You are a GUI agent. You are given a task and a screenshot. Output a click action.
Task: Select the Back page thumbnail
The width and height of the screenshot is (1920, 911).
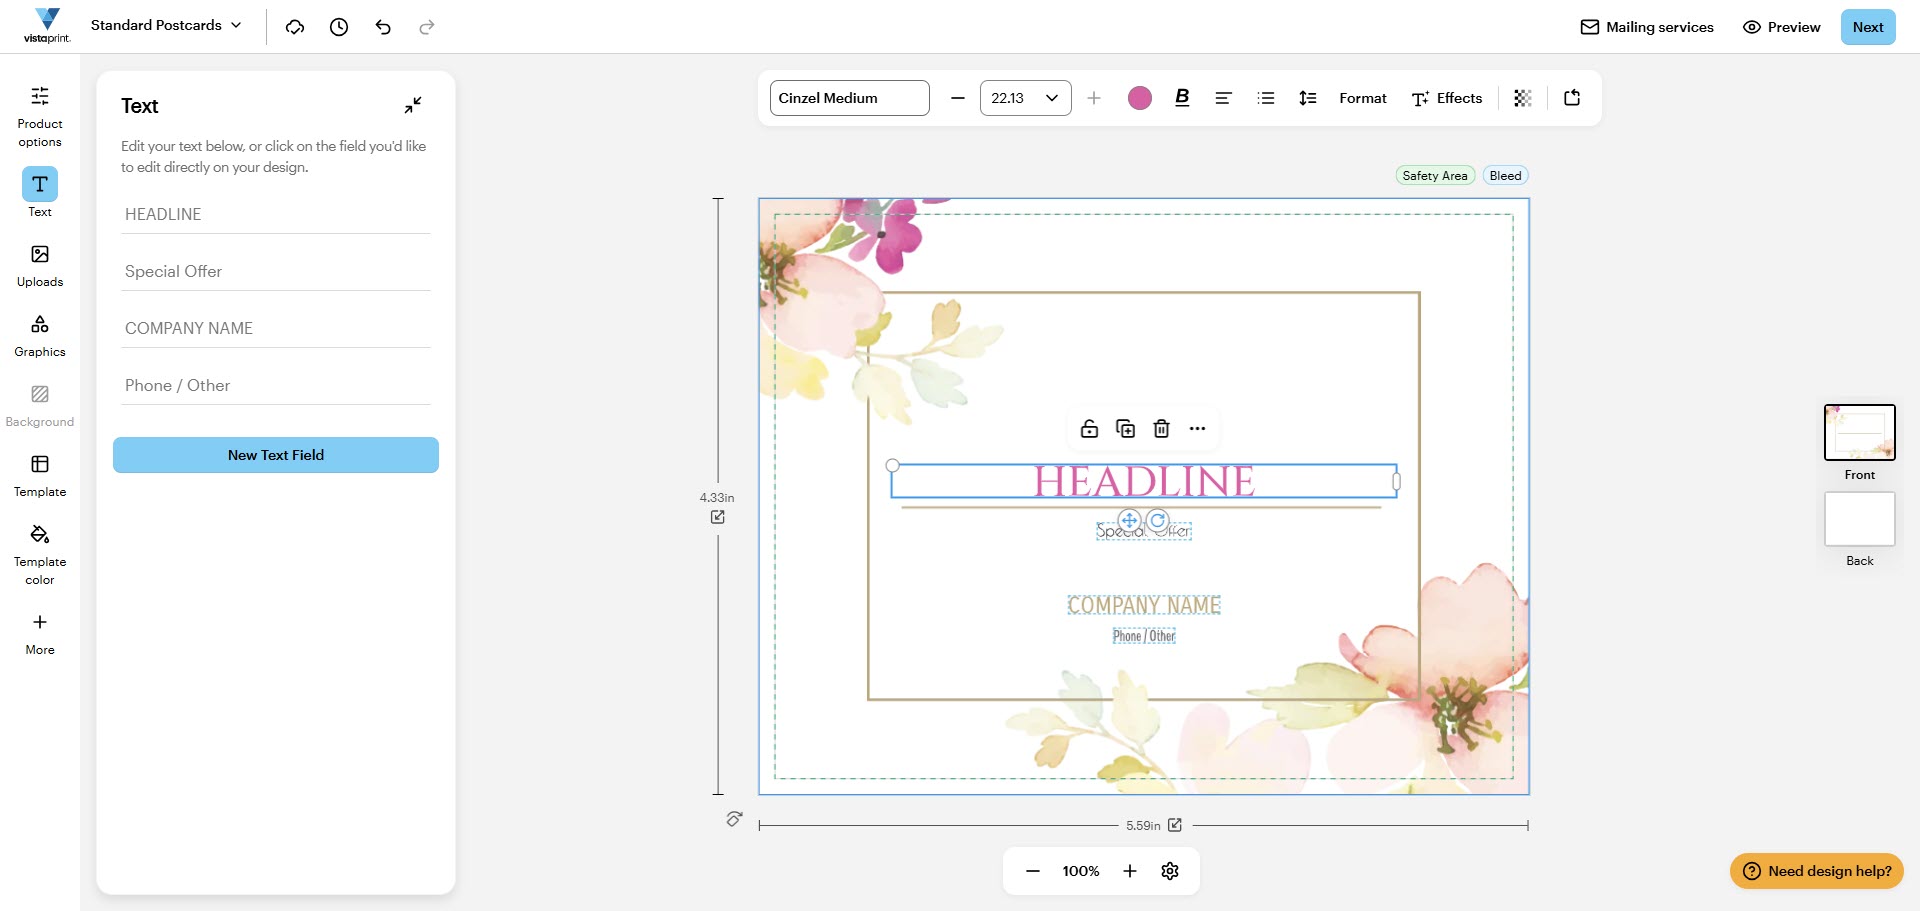point(1860,519)
